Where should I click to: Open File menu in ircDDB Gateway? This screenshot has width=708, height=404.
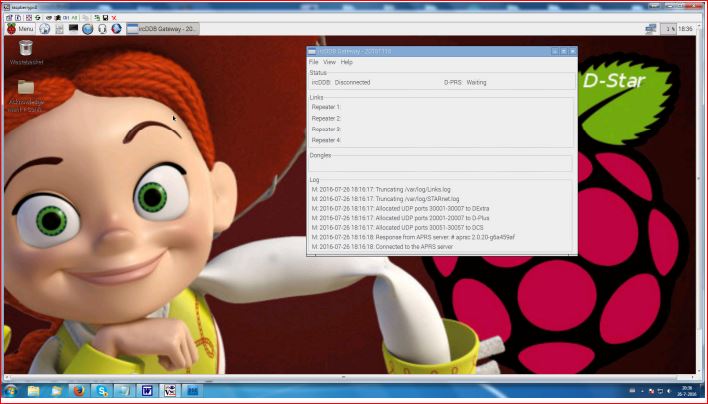[x=313, y=62]
